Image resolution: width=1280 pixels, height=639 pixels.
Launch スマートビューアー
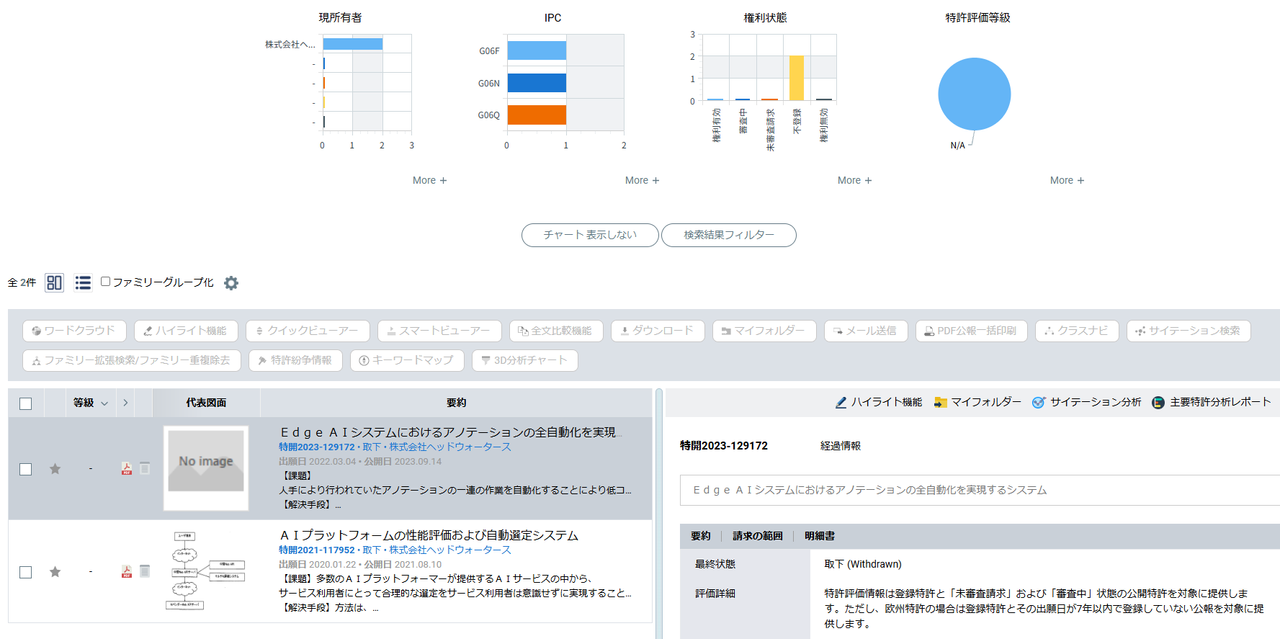(439, 330)
